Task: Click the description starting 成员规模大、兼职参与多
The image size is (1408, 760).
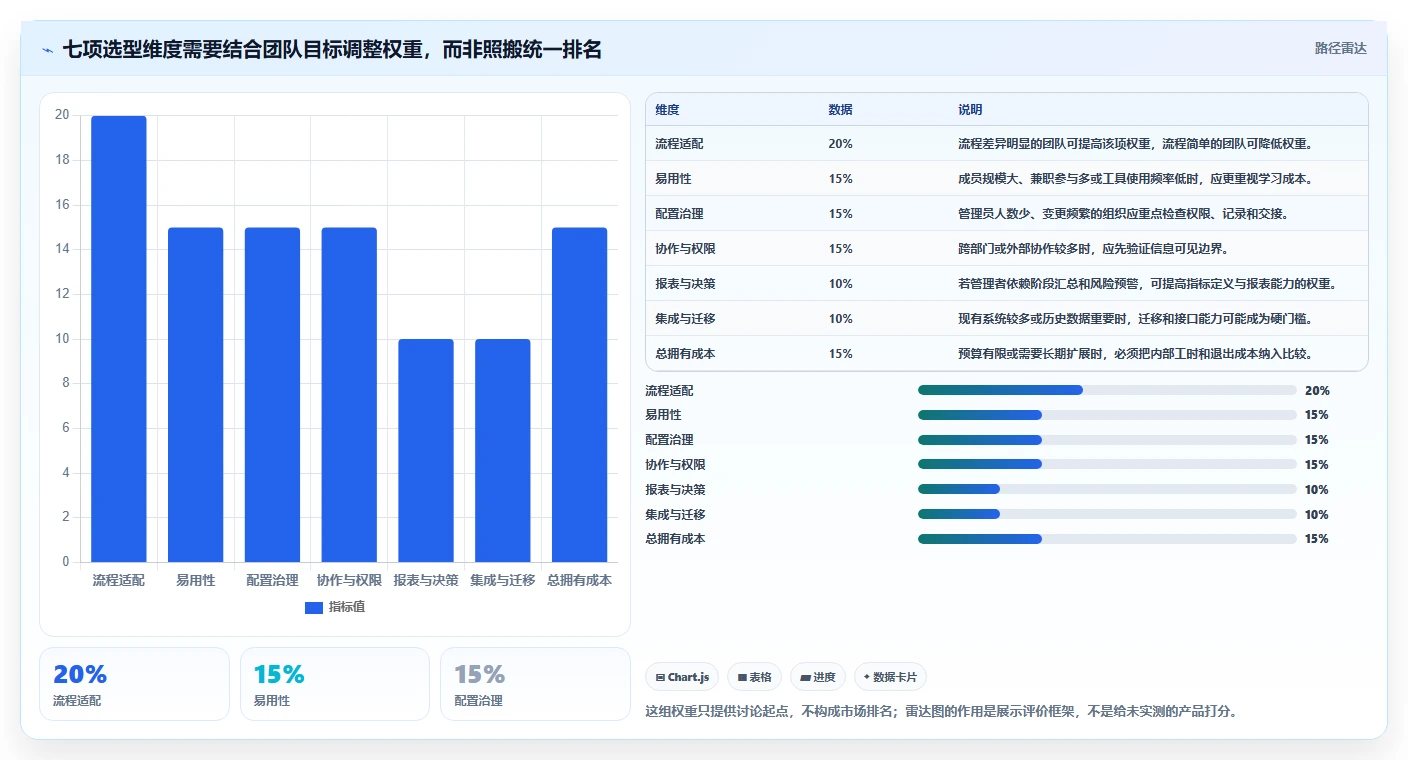Action: pyautogui.click(x=1135, y=179)
